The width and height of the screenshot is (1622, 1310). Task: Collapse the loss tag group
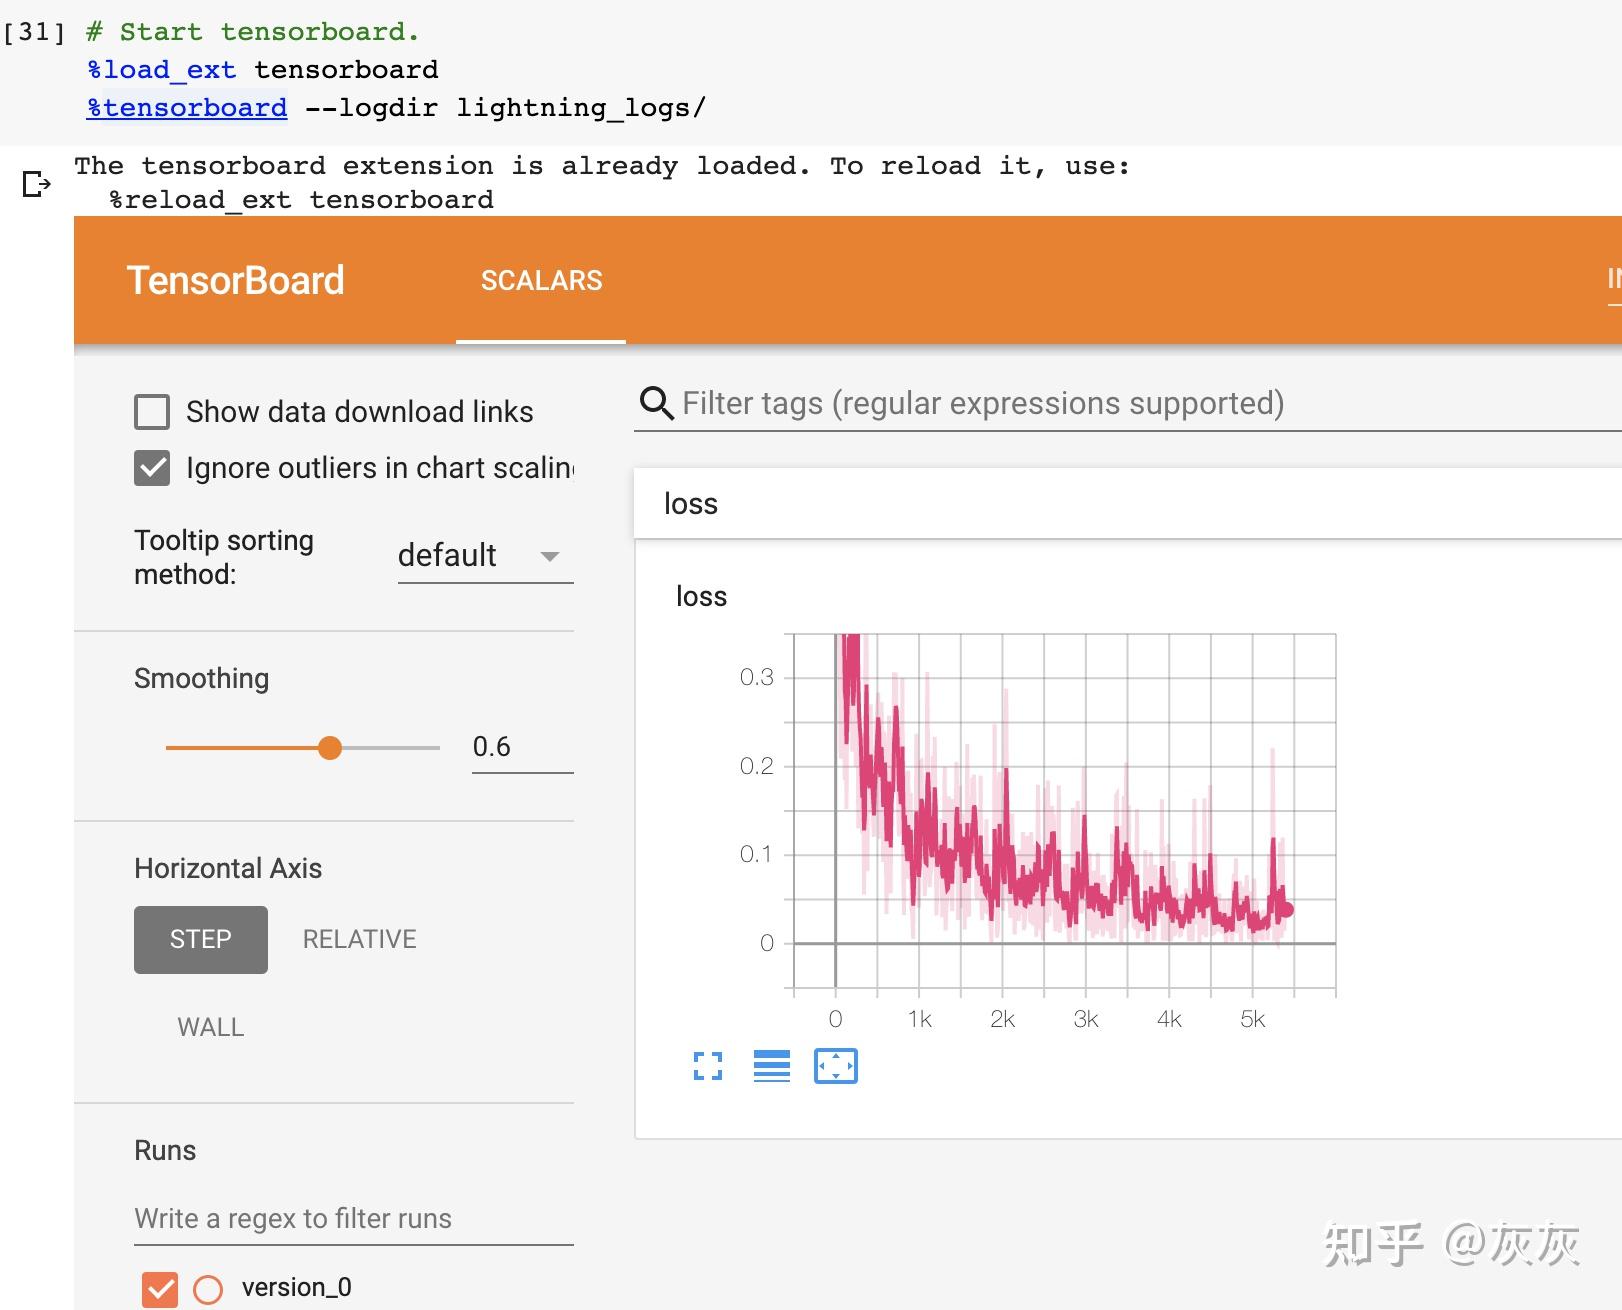click(x=692, y=504)
